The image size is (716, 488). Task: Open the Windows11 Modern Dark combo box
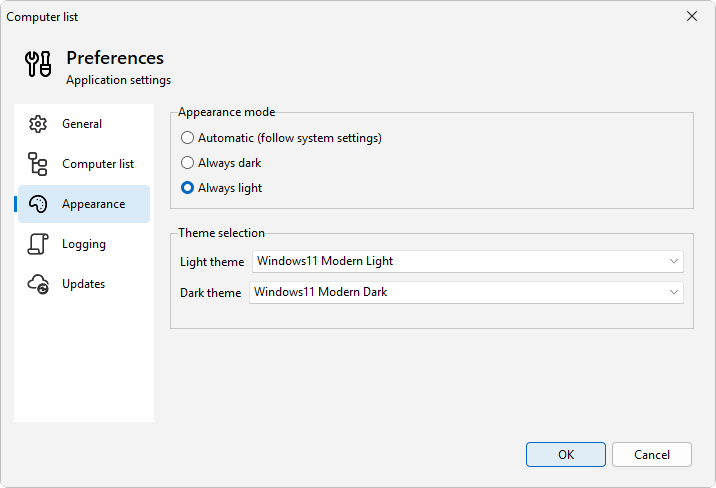(x=466, y=292)
